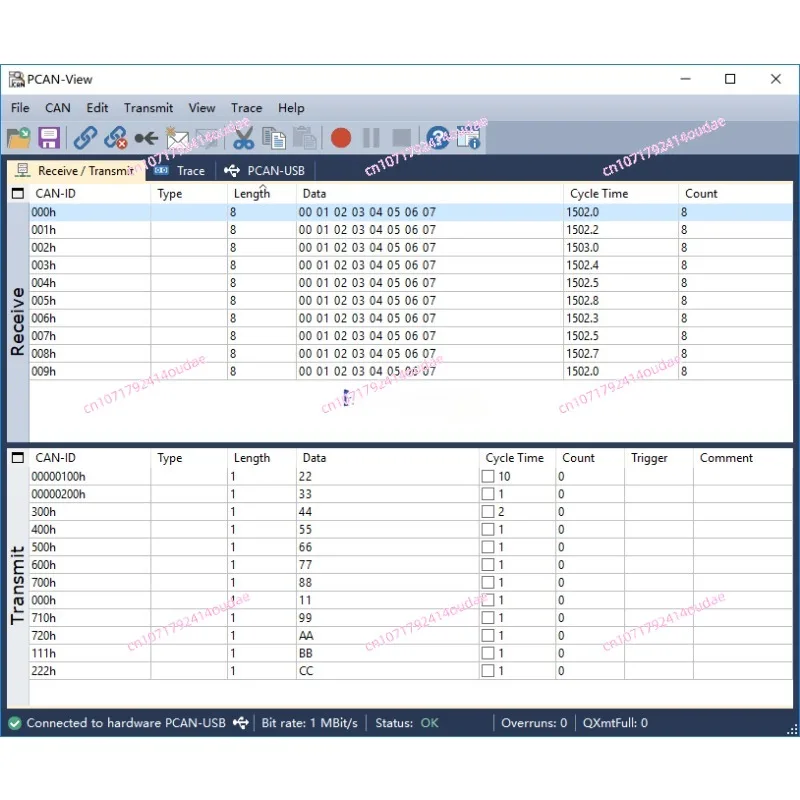Enable cycle time checkbox for message 111h
Viewport: 800px width, 800px height.
488,653
